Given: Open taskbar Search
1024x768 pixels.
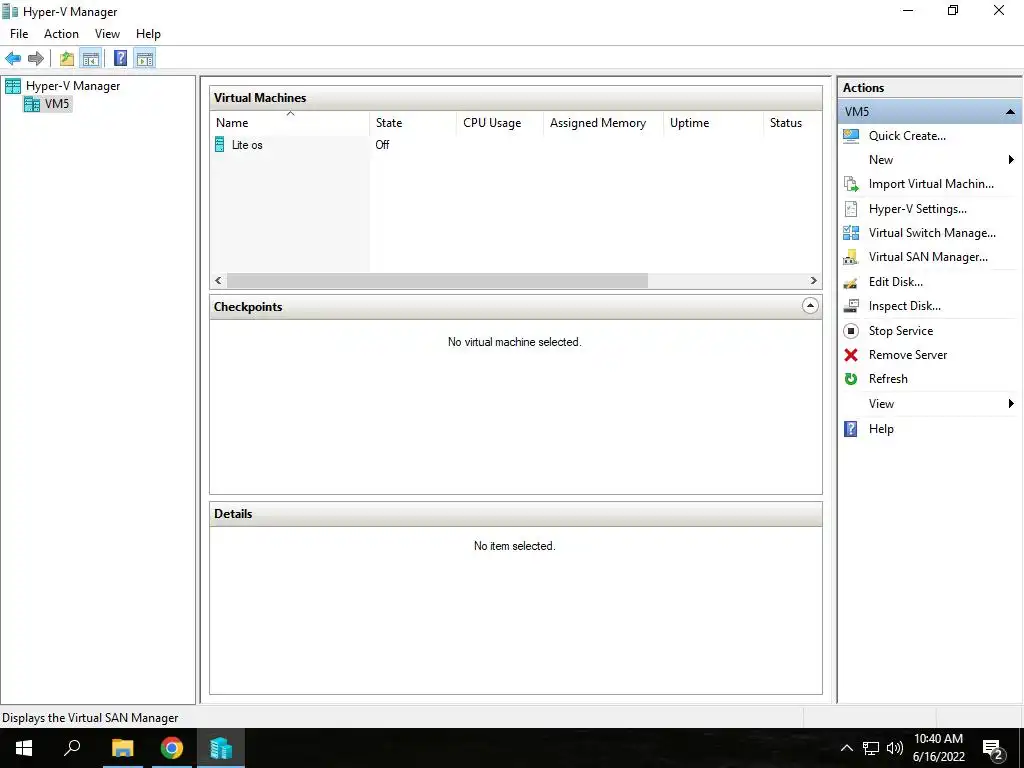Looking at the screenshot, I should [x=72, y=748].
